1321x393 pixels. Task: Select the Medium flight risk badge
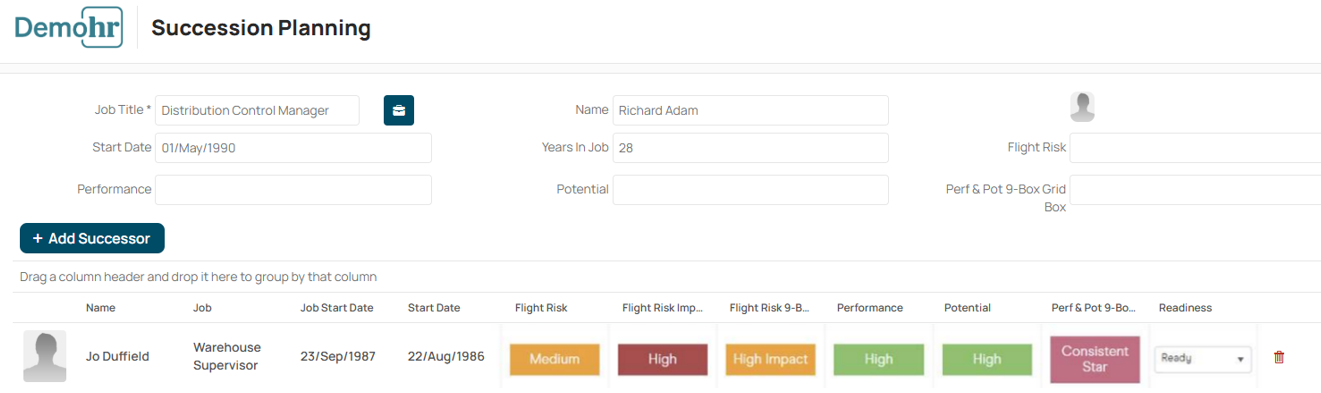pos(555,359)
